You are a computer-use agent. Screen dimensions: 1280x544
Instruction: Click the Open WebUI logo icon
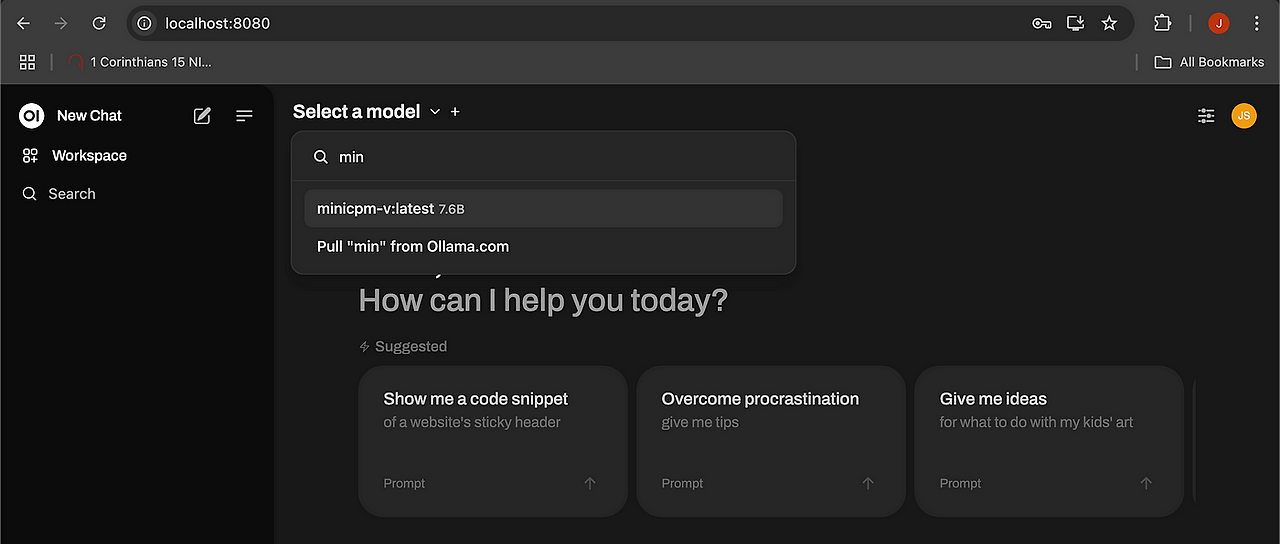pos(32,116)
